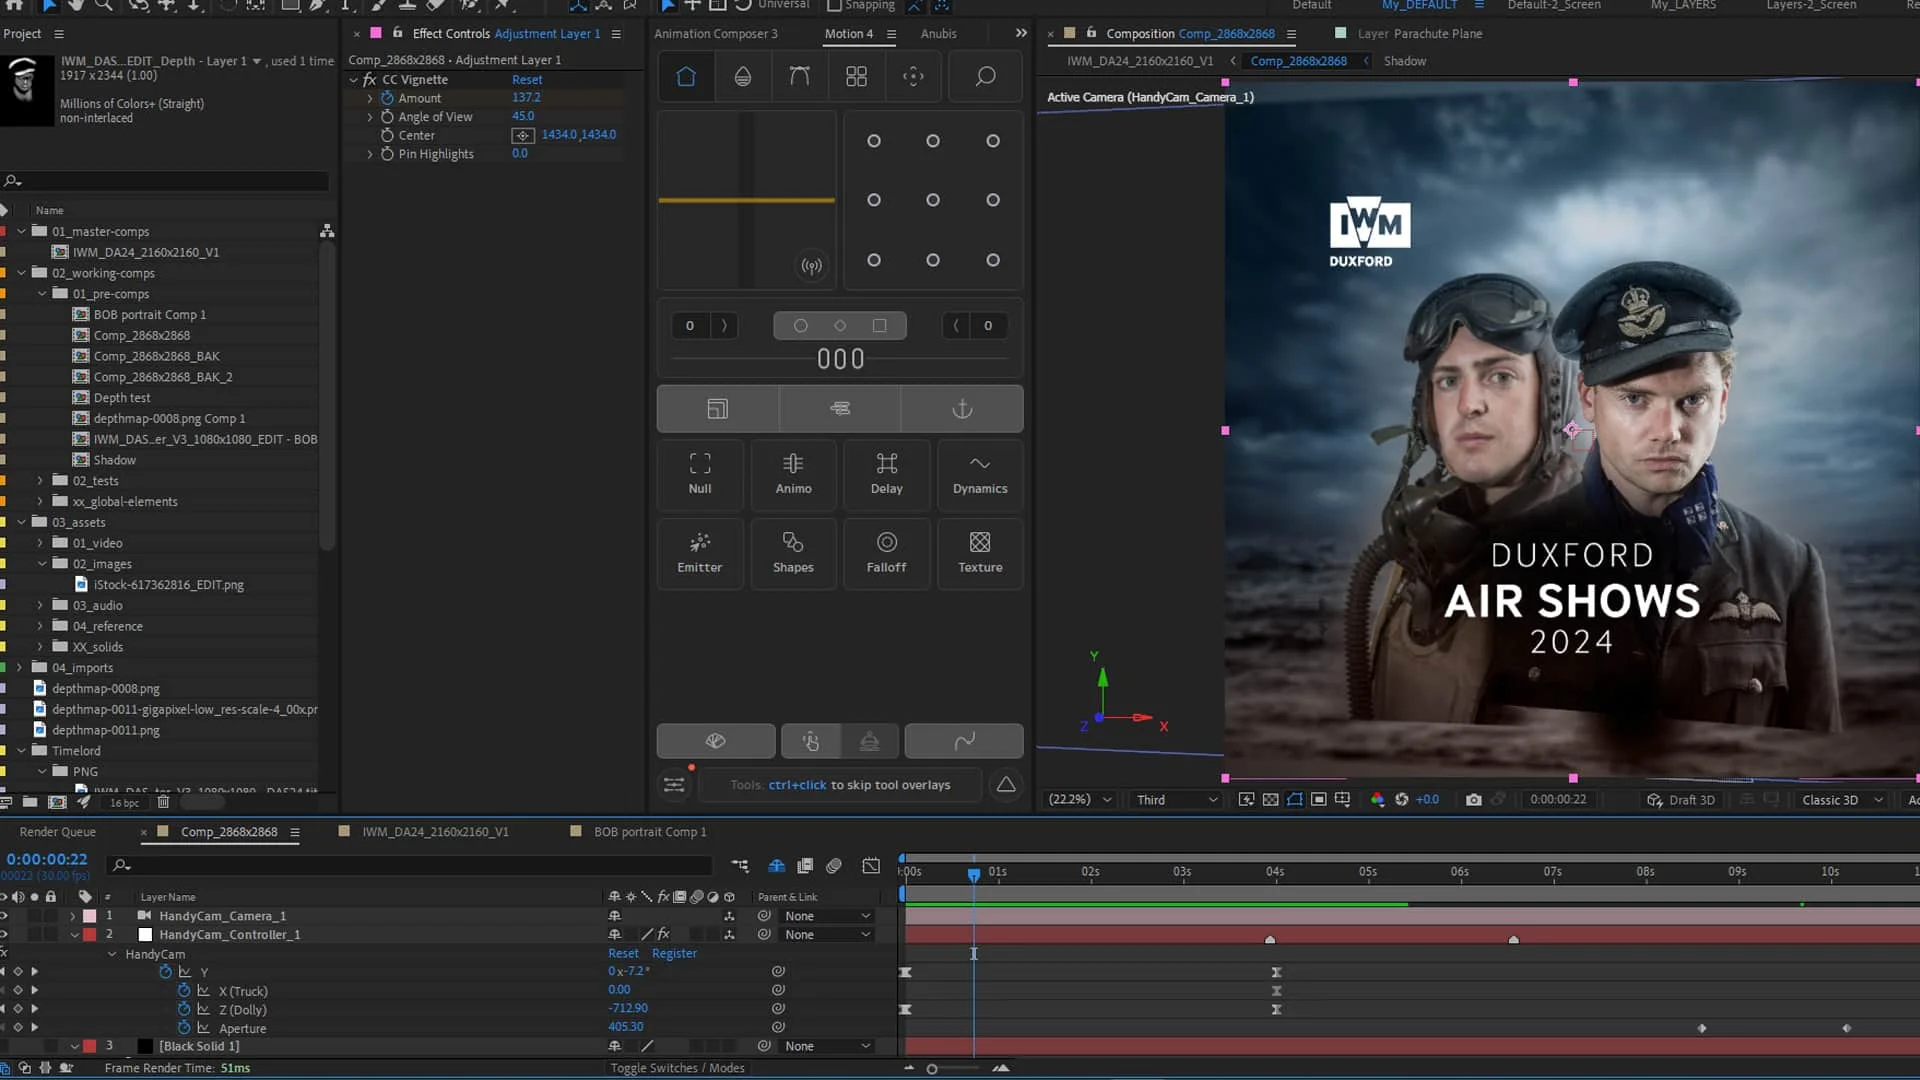Click the Composition Mini-Flowchart icon
The width and height of the screenshot is (1920, 1080).
click(740, 866)
